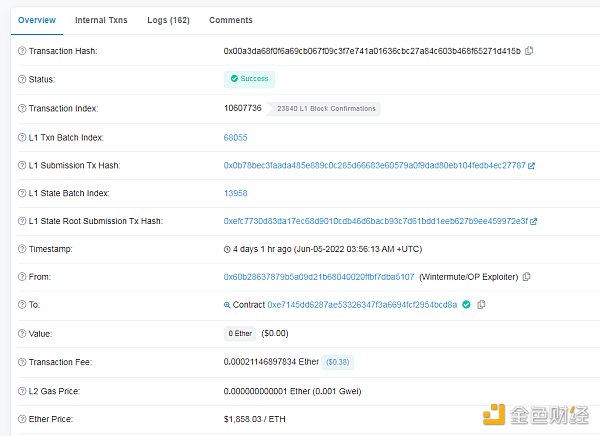Open the To contract address 0xe7145dd6 link
The image size is (600, 436).
[x=362, y=305]
